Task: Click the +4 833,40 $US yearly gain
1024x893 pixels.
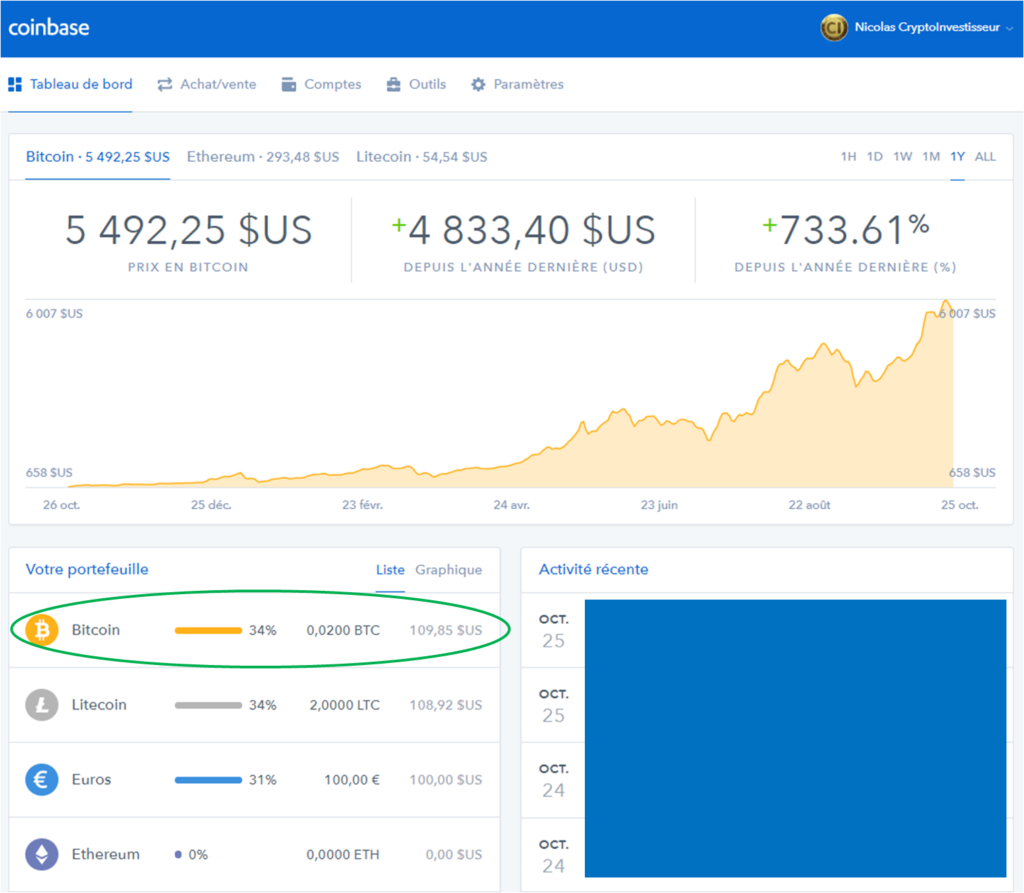Action: [524, 231]
